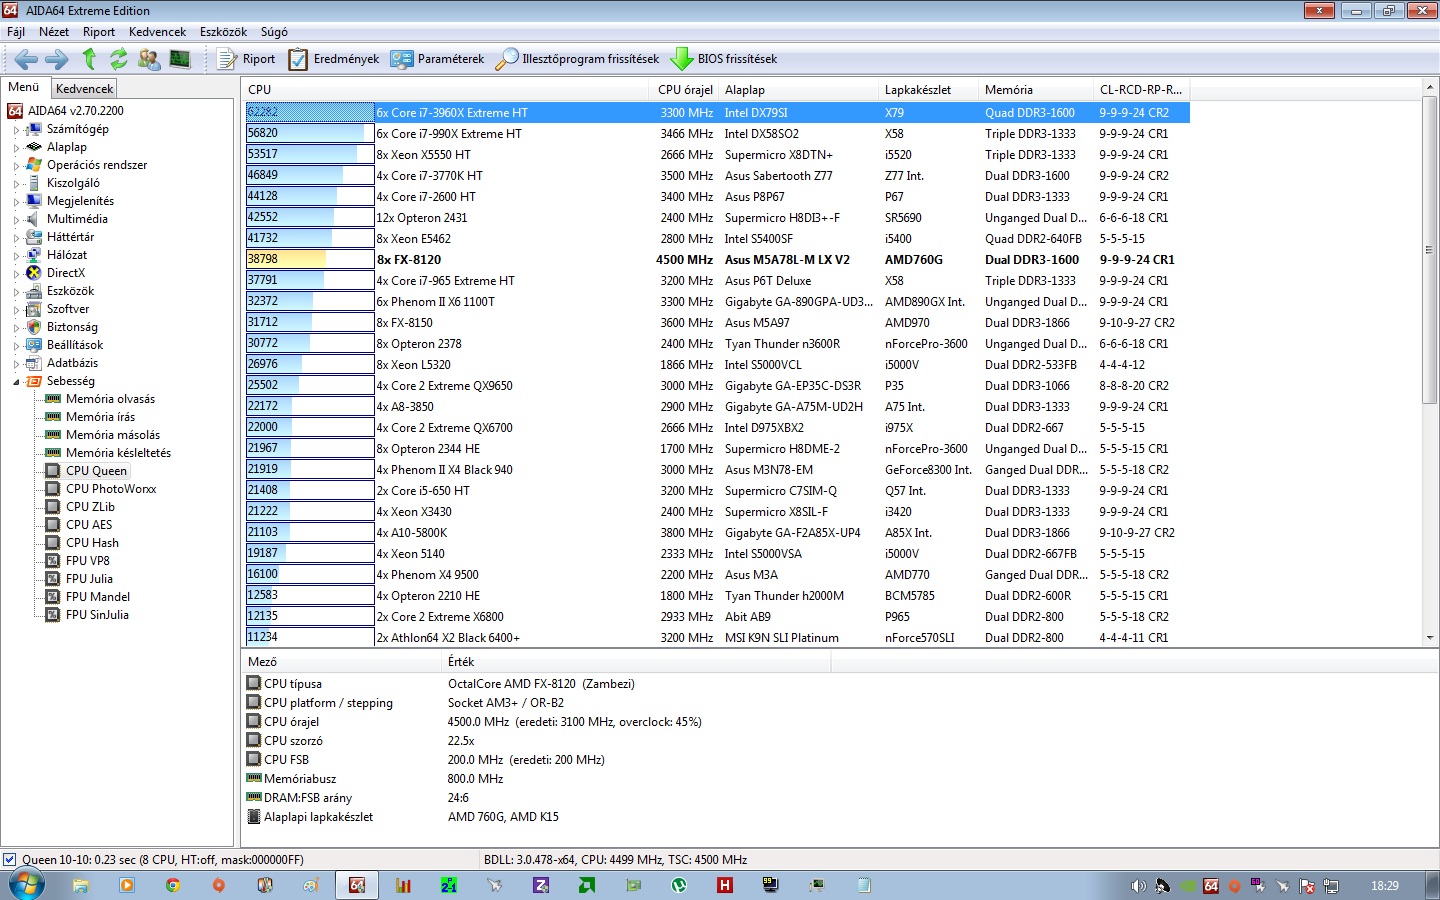
Task: Sort by the Memória column header
Action: (x=1036, y=89)
